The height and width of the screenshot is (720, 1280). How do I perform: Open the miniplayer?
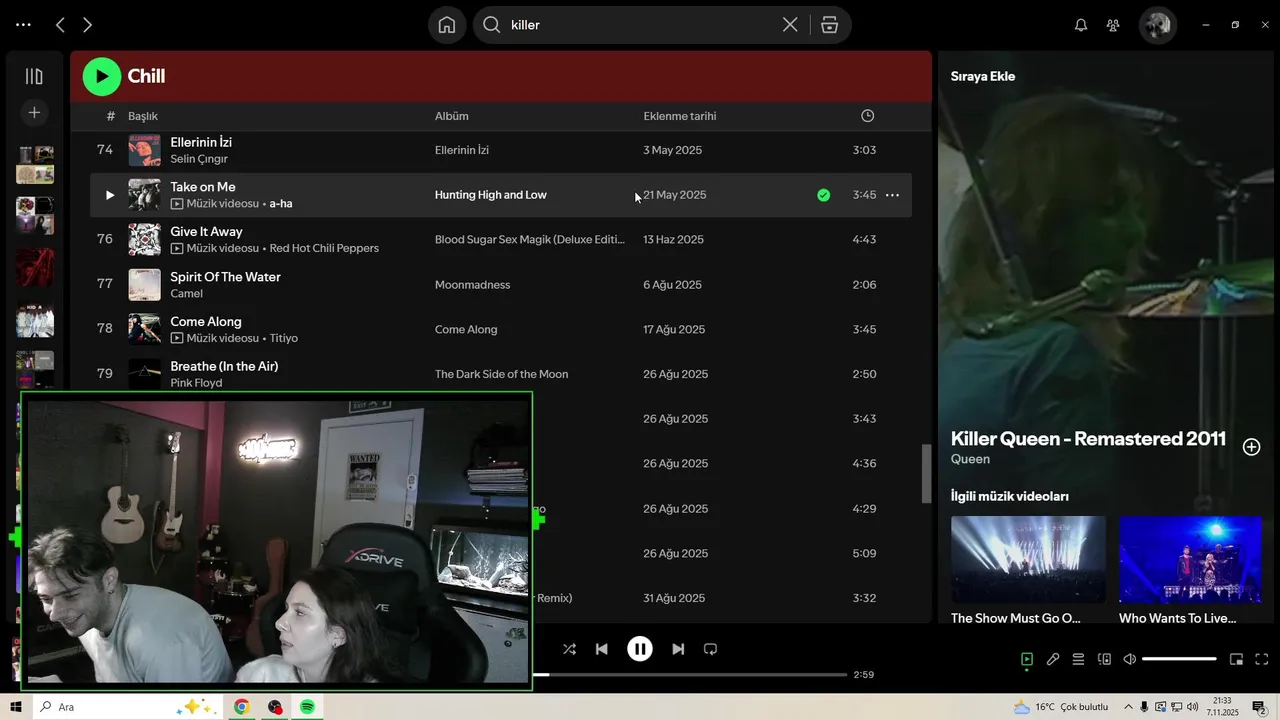pos(1236,659)
